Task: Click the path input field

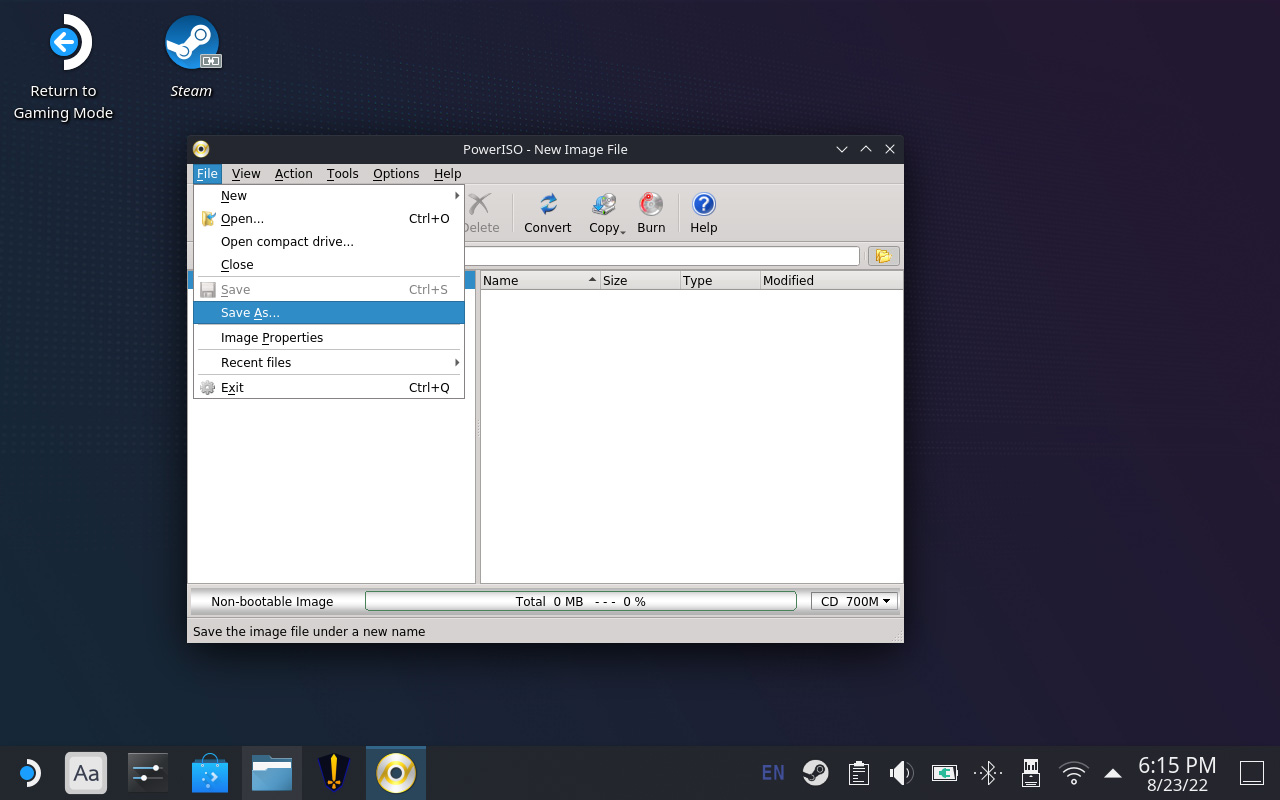Action: tap(662, 256)
